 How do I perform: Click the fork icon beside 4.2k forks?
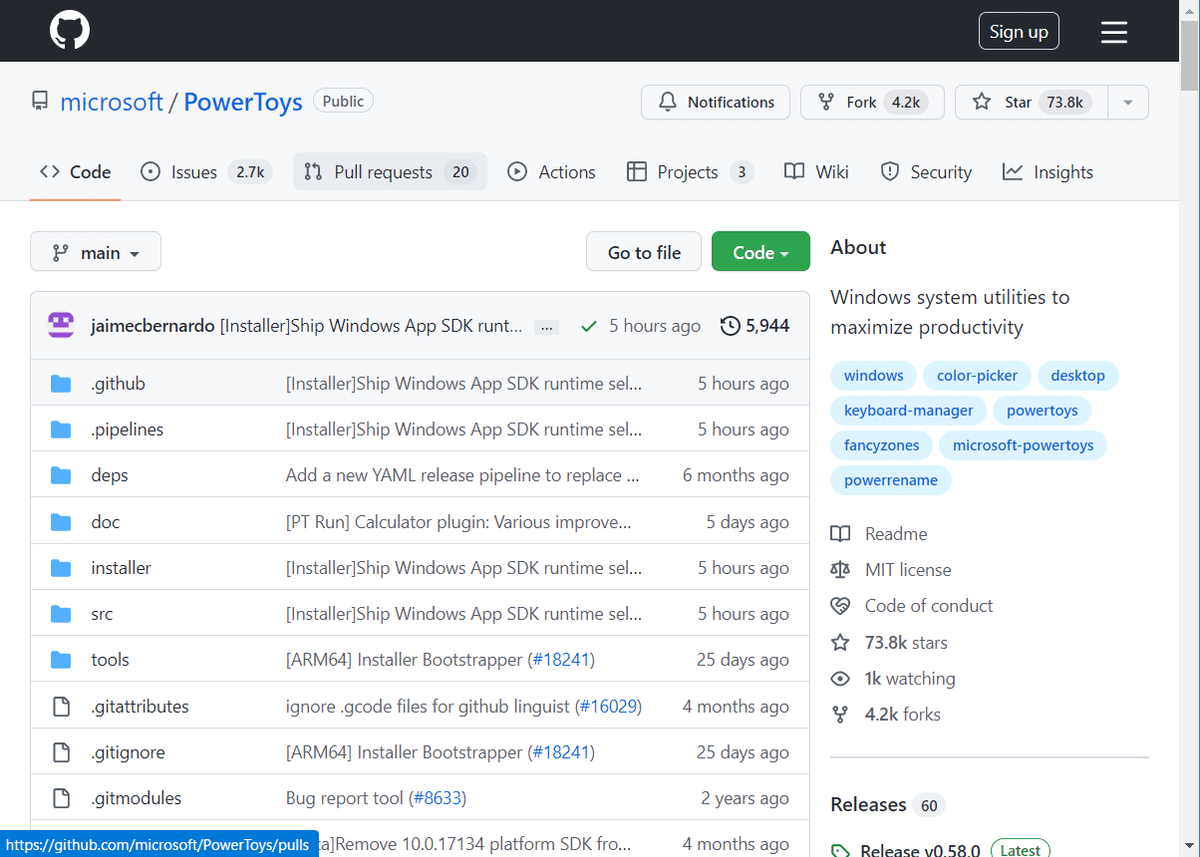(x=841, y=714)
